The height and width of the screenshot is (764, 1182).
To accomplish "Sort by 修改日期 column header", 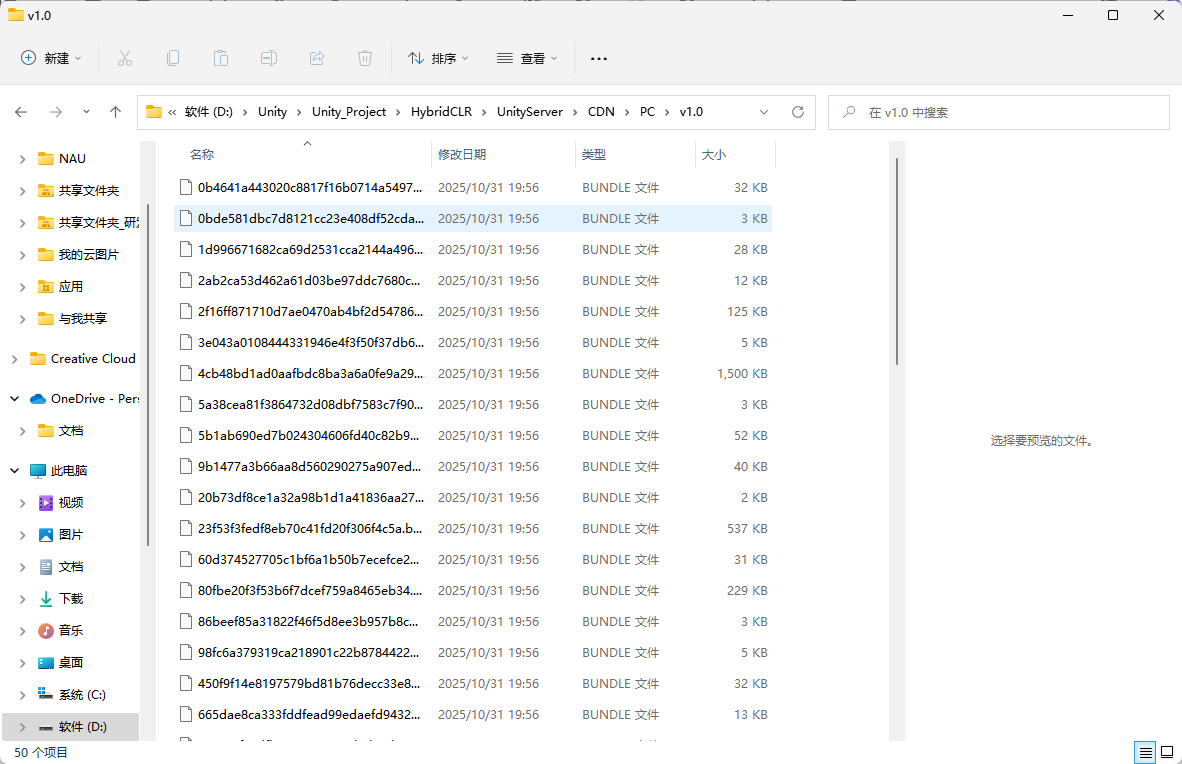I will 462,155.
